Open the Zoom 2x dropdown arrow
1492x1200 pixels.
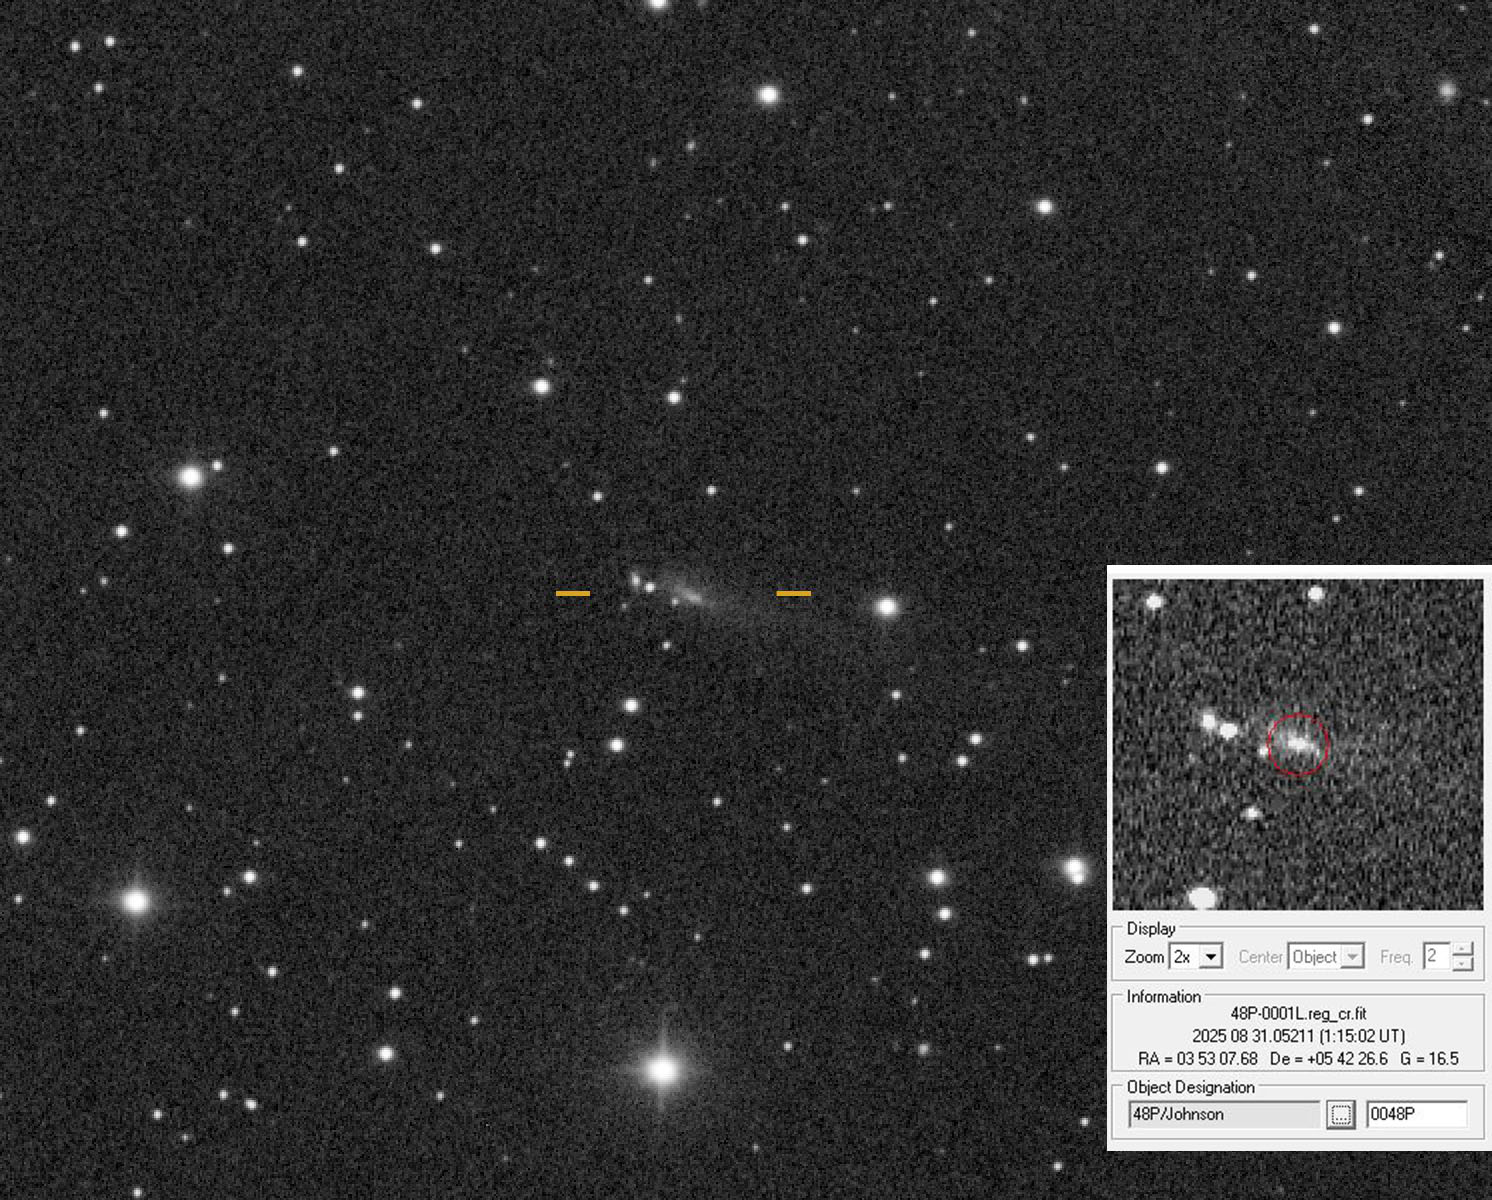1211,957
